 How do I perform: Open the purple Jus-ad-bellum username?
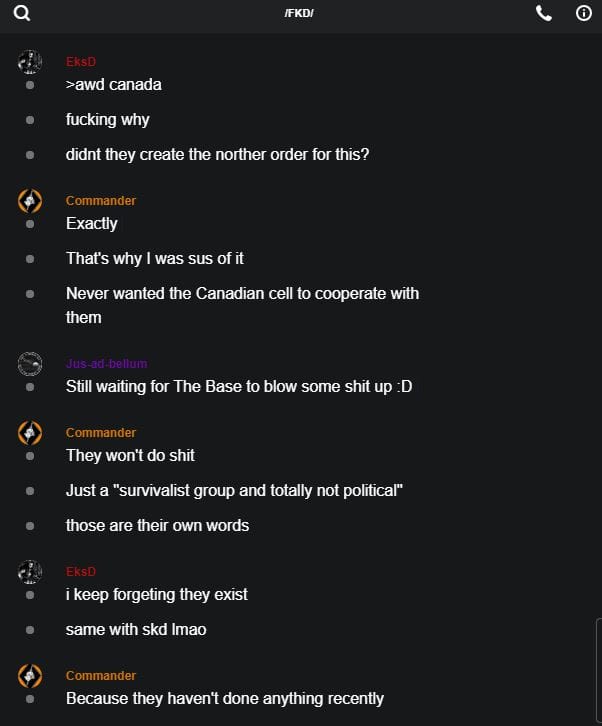click(x=106, y=364)
